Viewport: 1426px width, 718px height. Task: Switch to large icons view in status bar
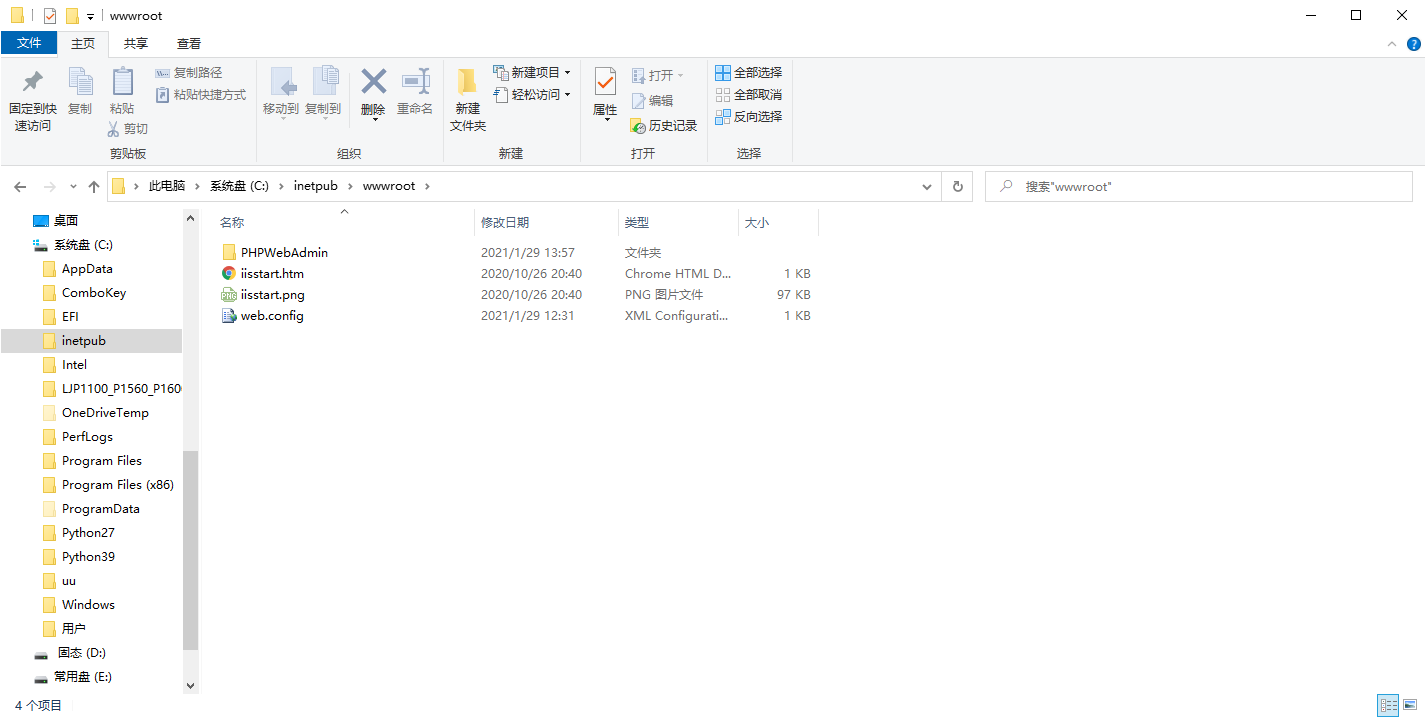(x=1410, y=706)
